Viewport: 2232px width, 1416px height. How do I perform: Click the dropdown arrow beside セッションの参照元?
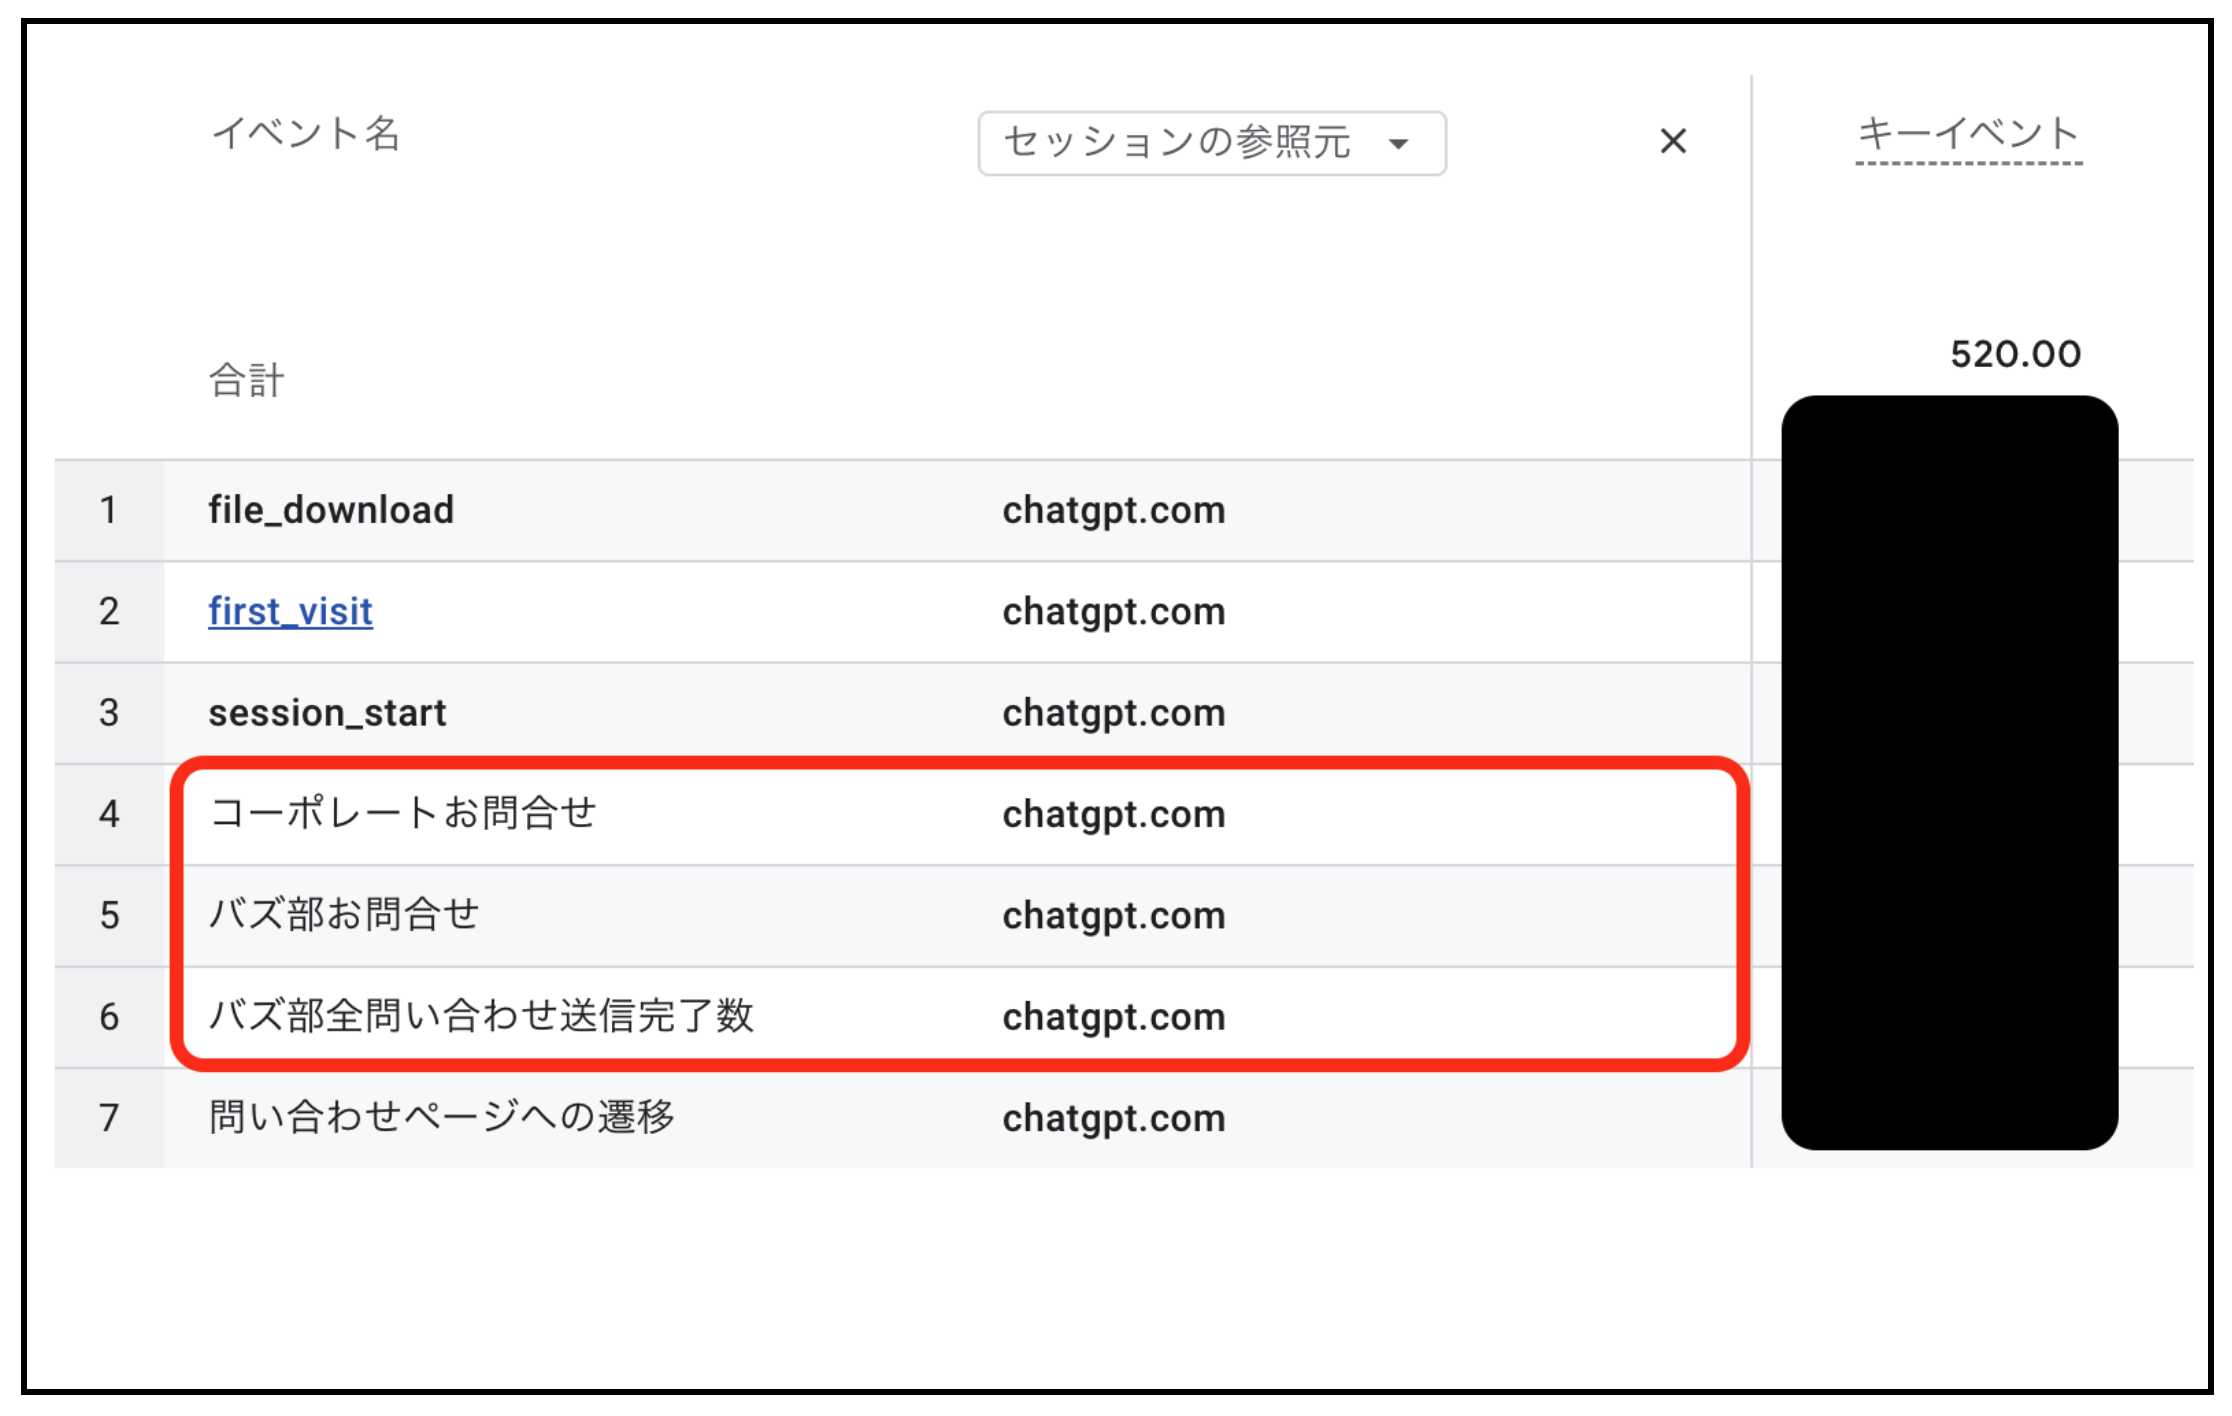click(1399, 144)
